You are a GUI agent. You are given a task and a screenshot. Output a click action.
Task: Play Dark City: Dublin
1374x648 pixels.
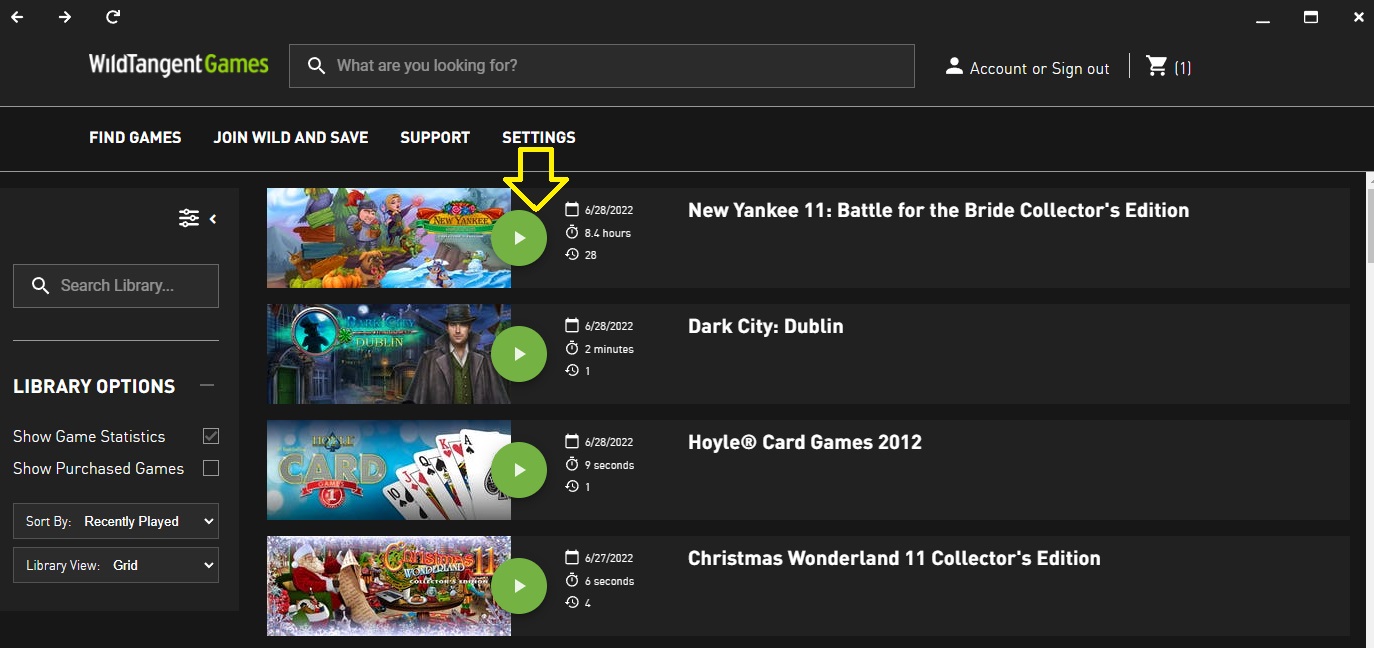click(x=519, y=354)
